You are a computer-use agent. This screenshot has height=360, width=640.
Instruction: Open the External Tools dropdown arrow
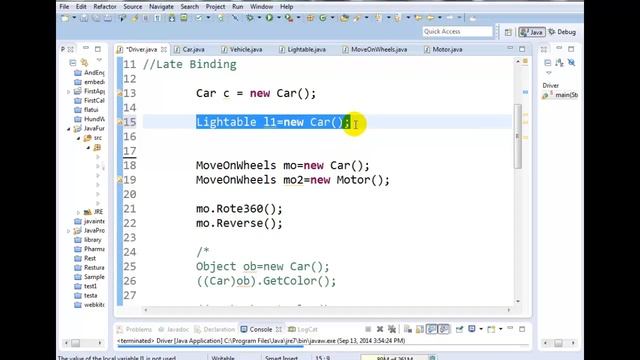pyautogui.click(x=298, y=18)
